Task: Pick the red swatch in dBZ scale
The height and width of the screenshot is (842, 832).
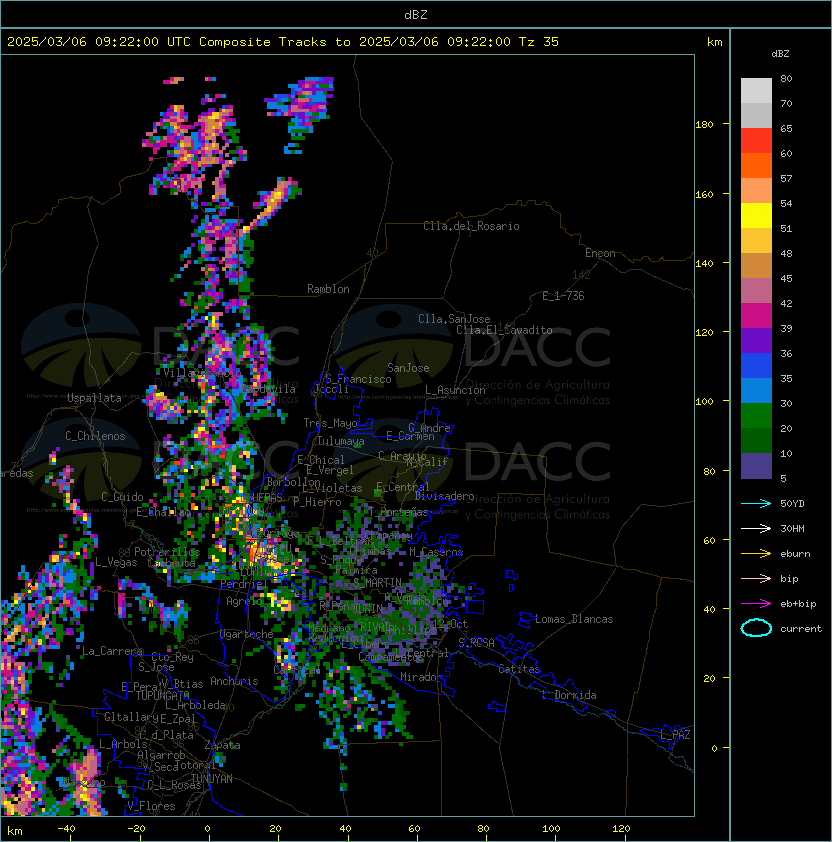Action: coord(756,141)
